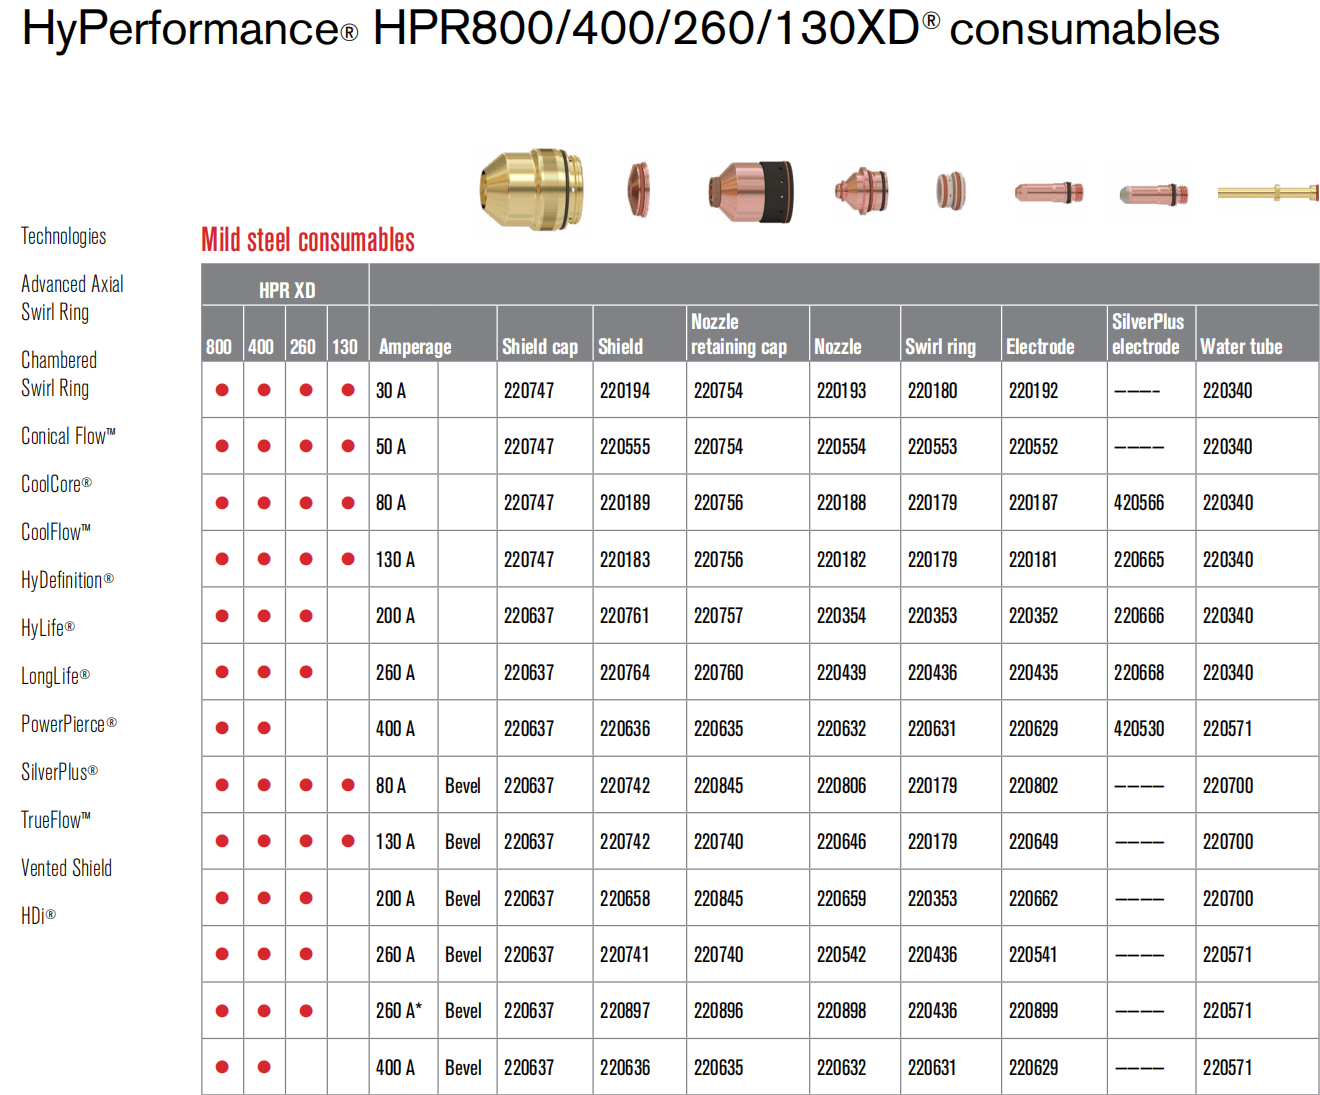Select the 'Mild steel consumables' heading

[x=308, y=240]
